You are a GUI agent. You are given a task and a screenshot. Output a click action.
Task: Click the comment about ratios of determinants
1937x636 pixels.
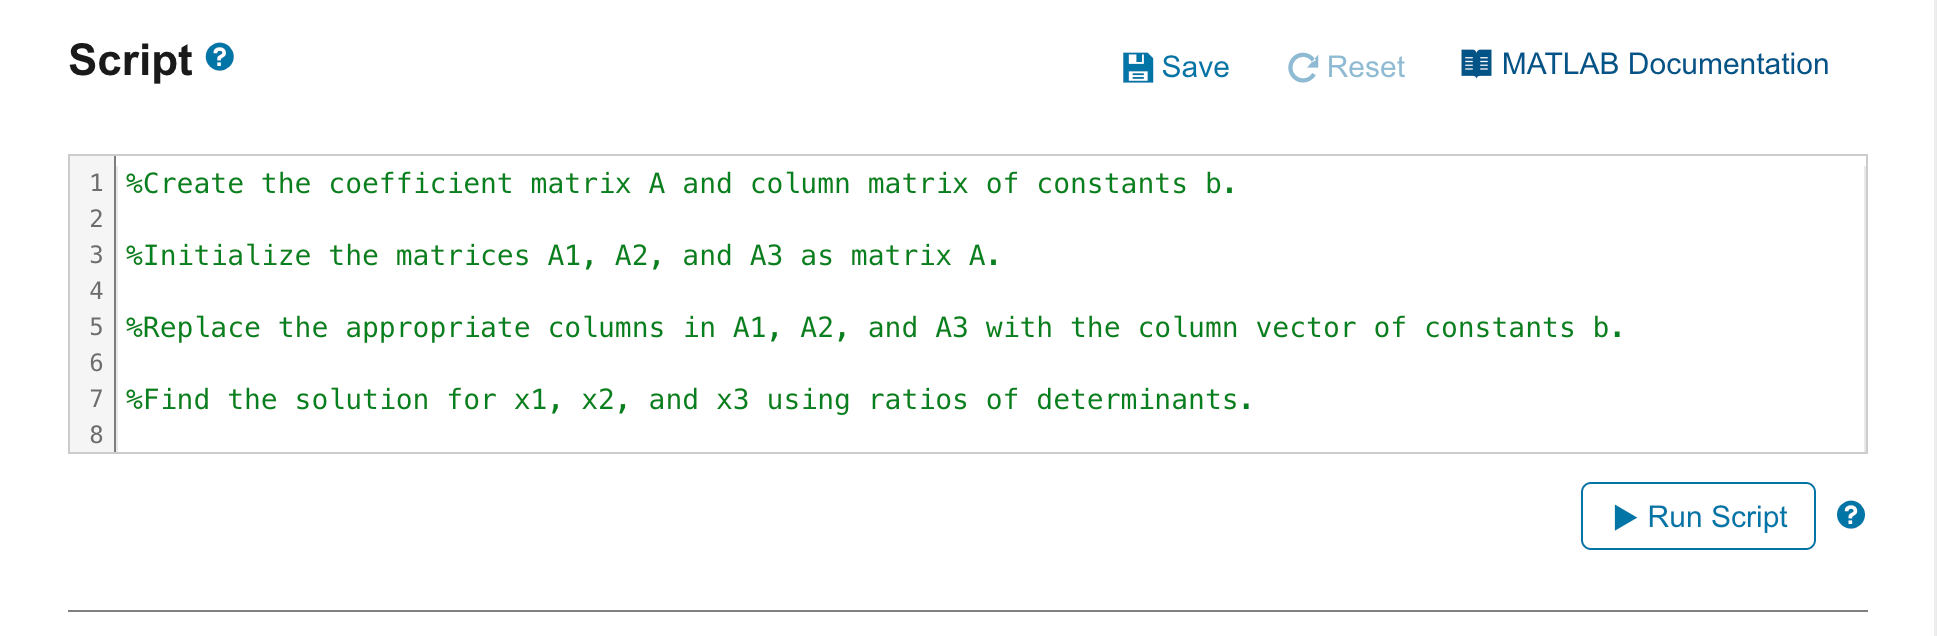690,399
